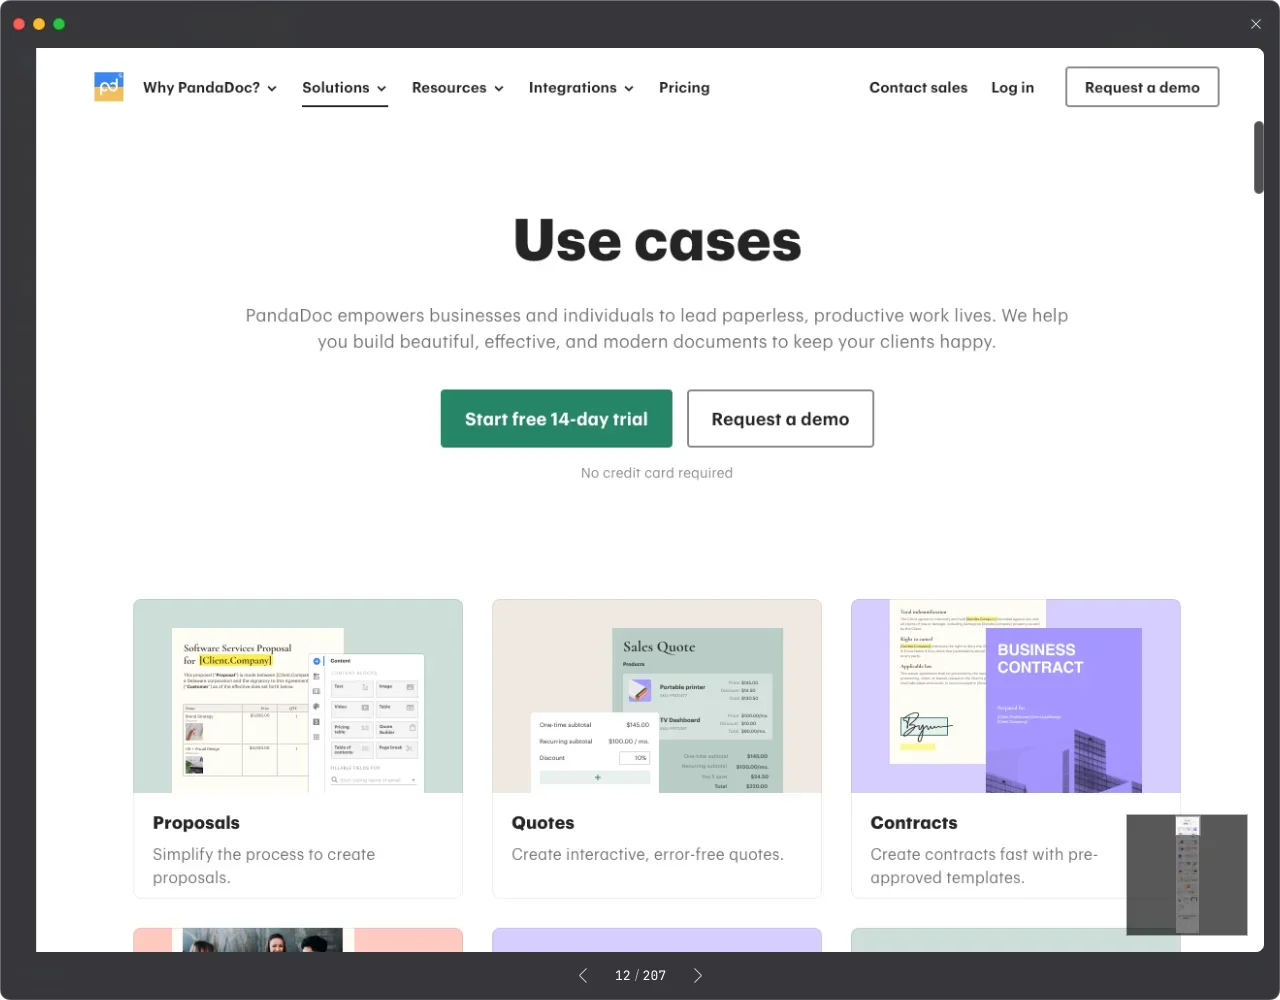Click the Log in link
Image resolution: width=1280 pixels, height=1000 pixels.
[x=1012, y=88]
